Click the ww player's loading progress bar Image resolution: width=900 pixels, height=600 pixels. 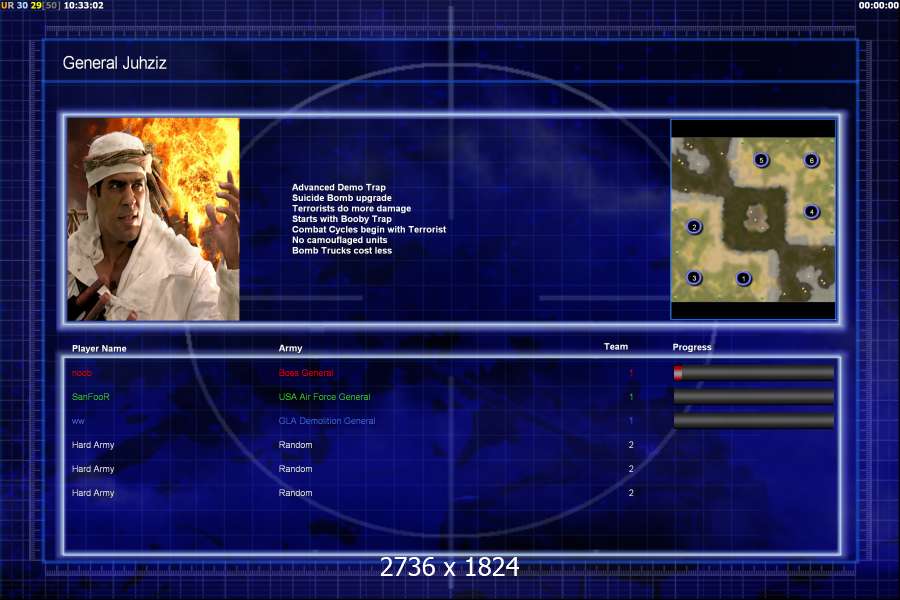(x=754, y=421)
